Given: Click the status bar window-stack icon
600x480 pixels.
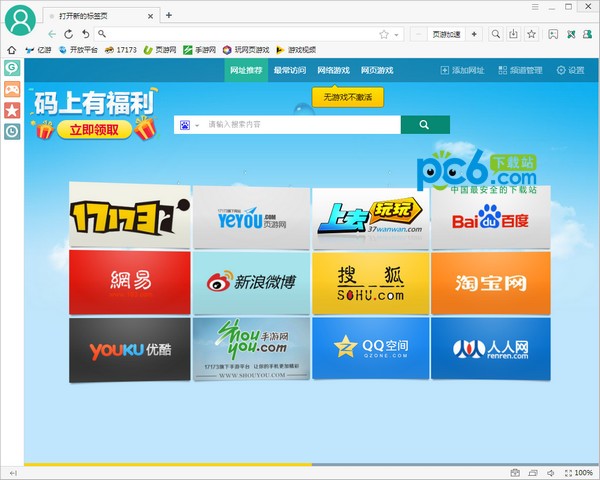Looking at the screenshot, I should [x=533, y=473].
